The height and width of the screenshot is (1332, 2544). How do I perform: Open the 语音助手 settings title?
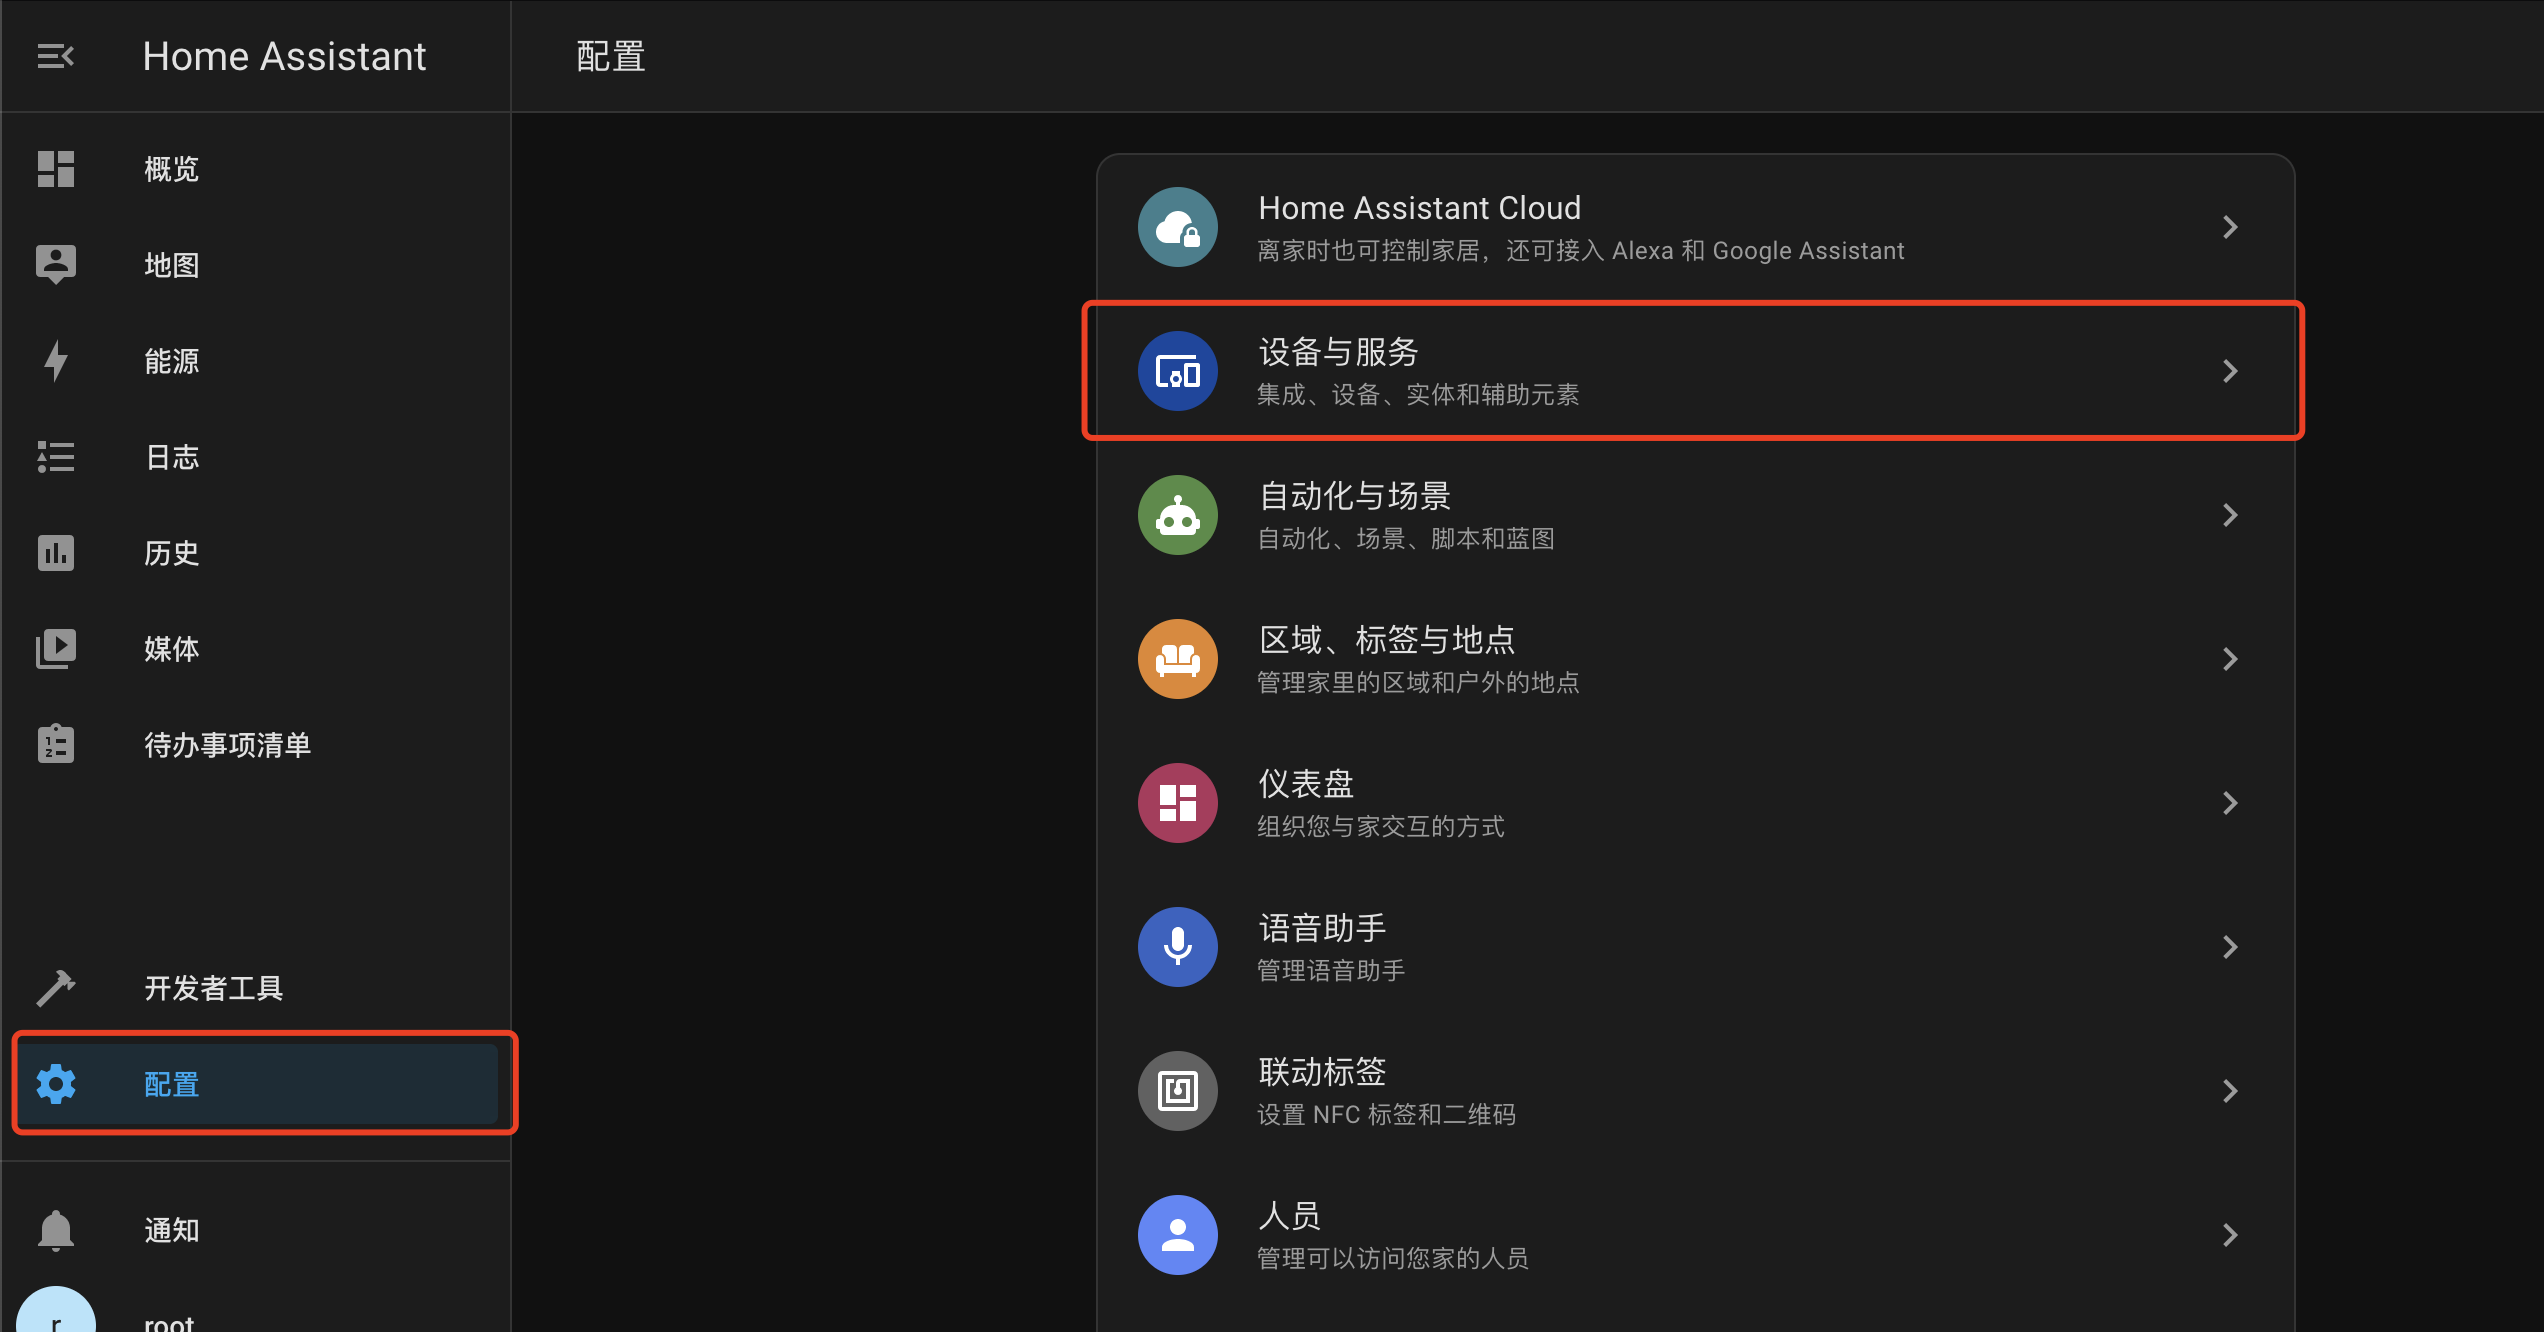(1322, 928)
